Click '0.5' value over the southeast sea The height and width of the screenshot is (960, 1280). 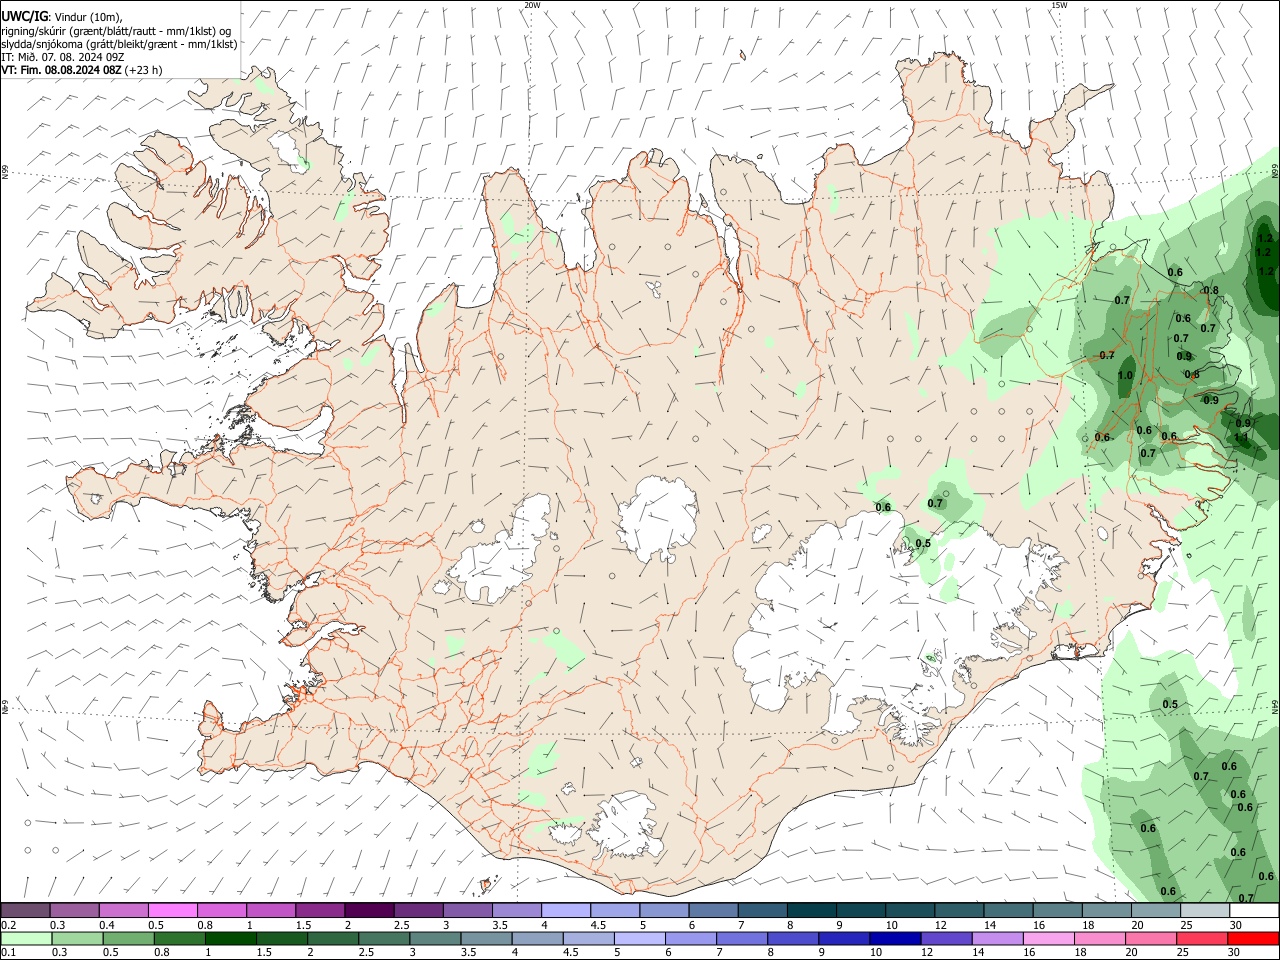click(x=1170, y=705)
